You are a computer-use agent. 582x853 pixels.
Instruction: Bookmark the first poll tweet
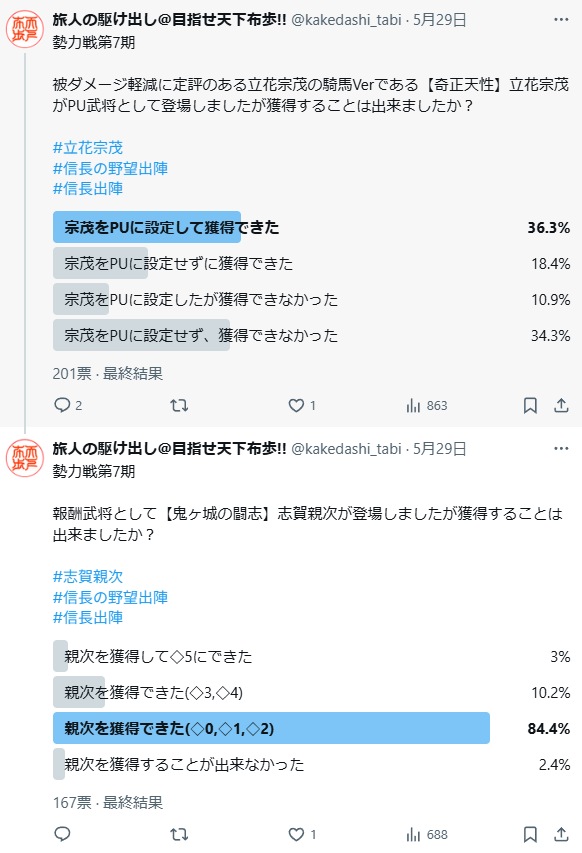pyautogui.click(x=530, y=405)
